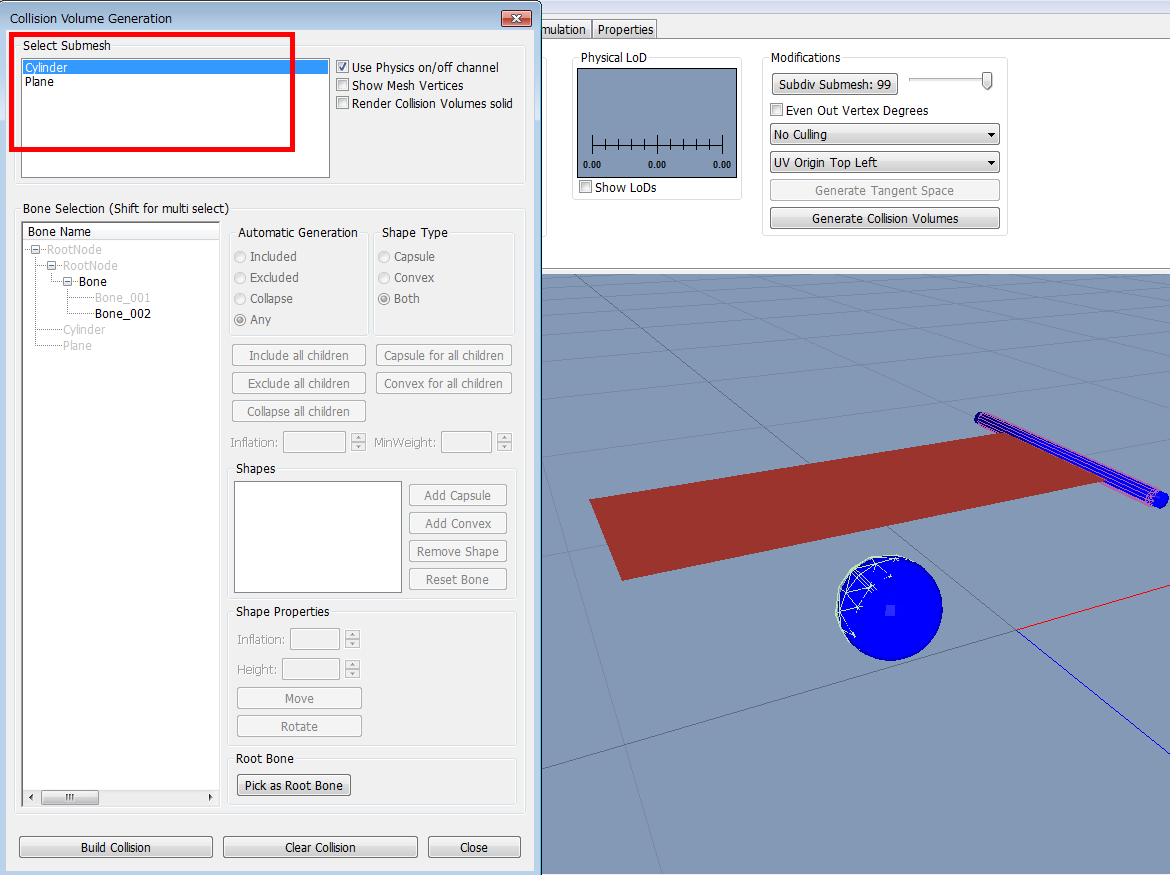Toggle the Show LoDs checkbox
Screen dimensions: 1170x875
(x=585, y=187)
